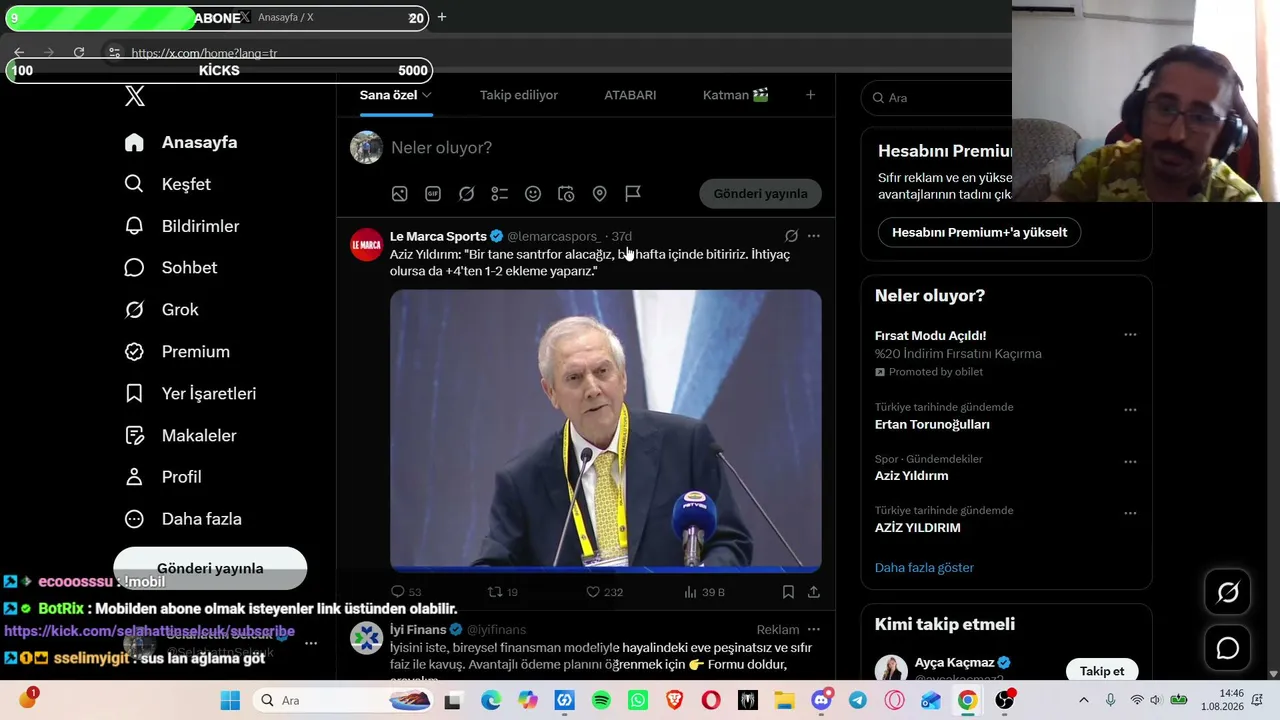Add a location with the pin icon
Viewport: 1280px width, 720px height.
(600, 194)
